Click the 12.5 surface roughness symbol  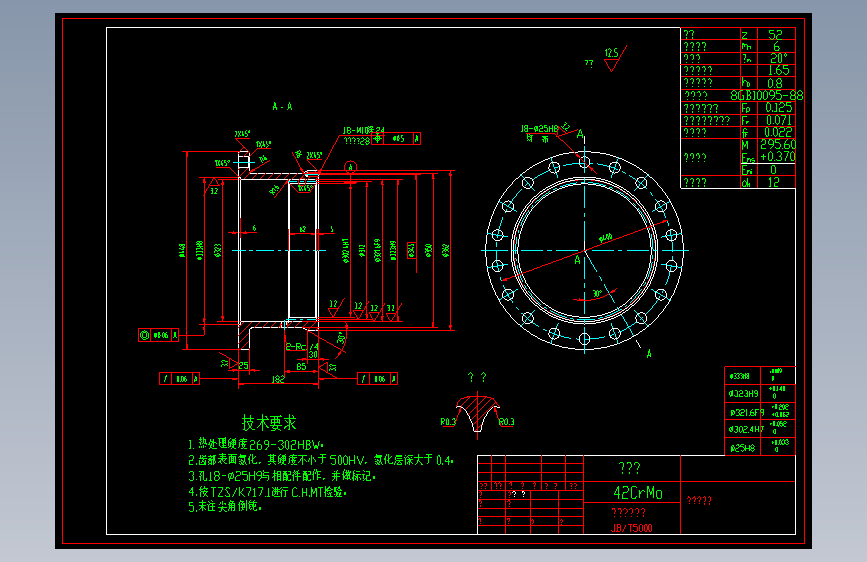(x=614, y=59)
